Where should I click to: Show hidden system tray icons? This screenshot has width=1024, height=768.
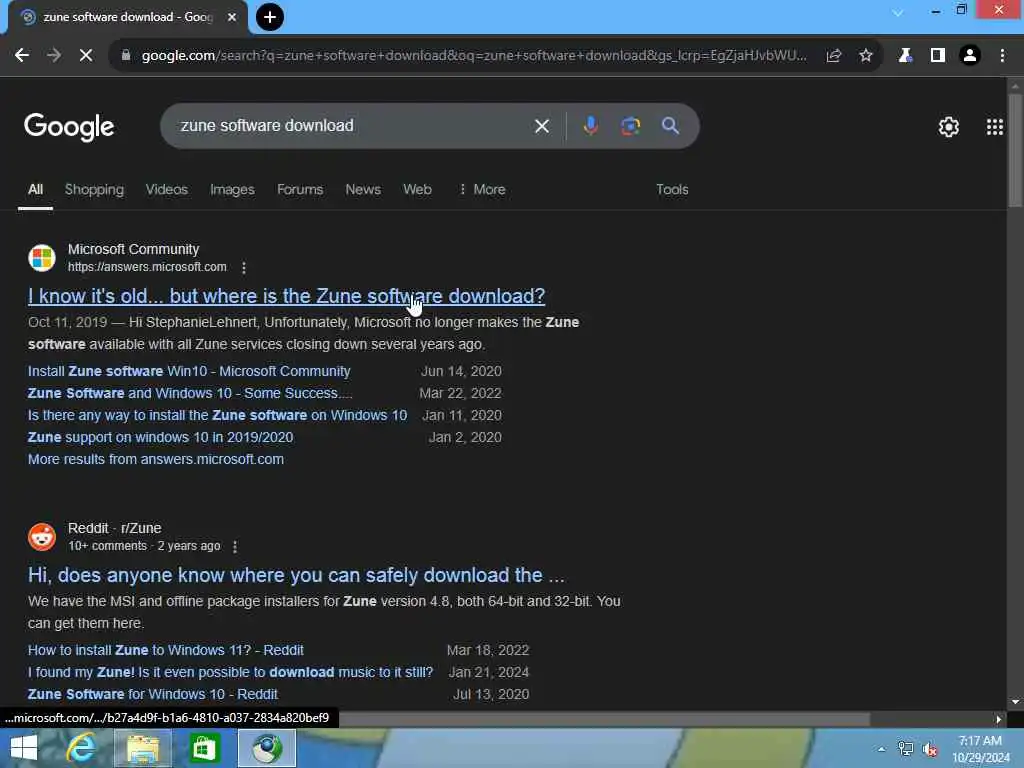(x=882, y=749)
